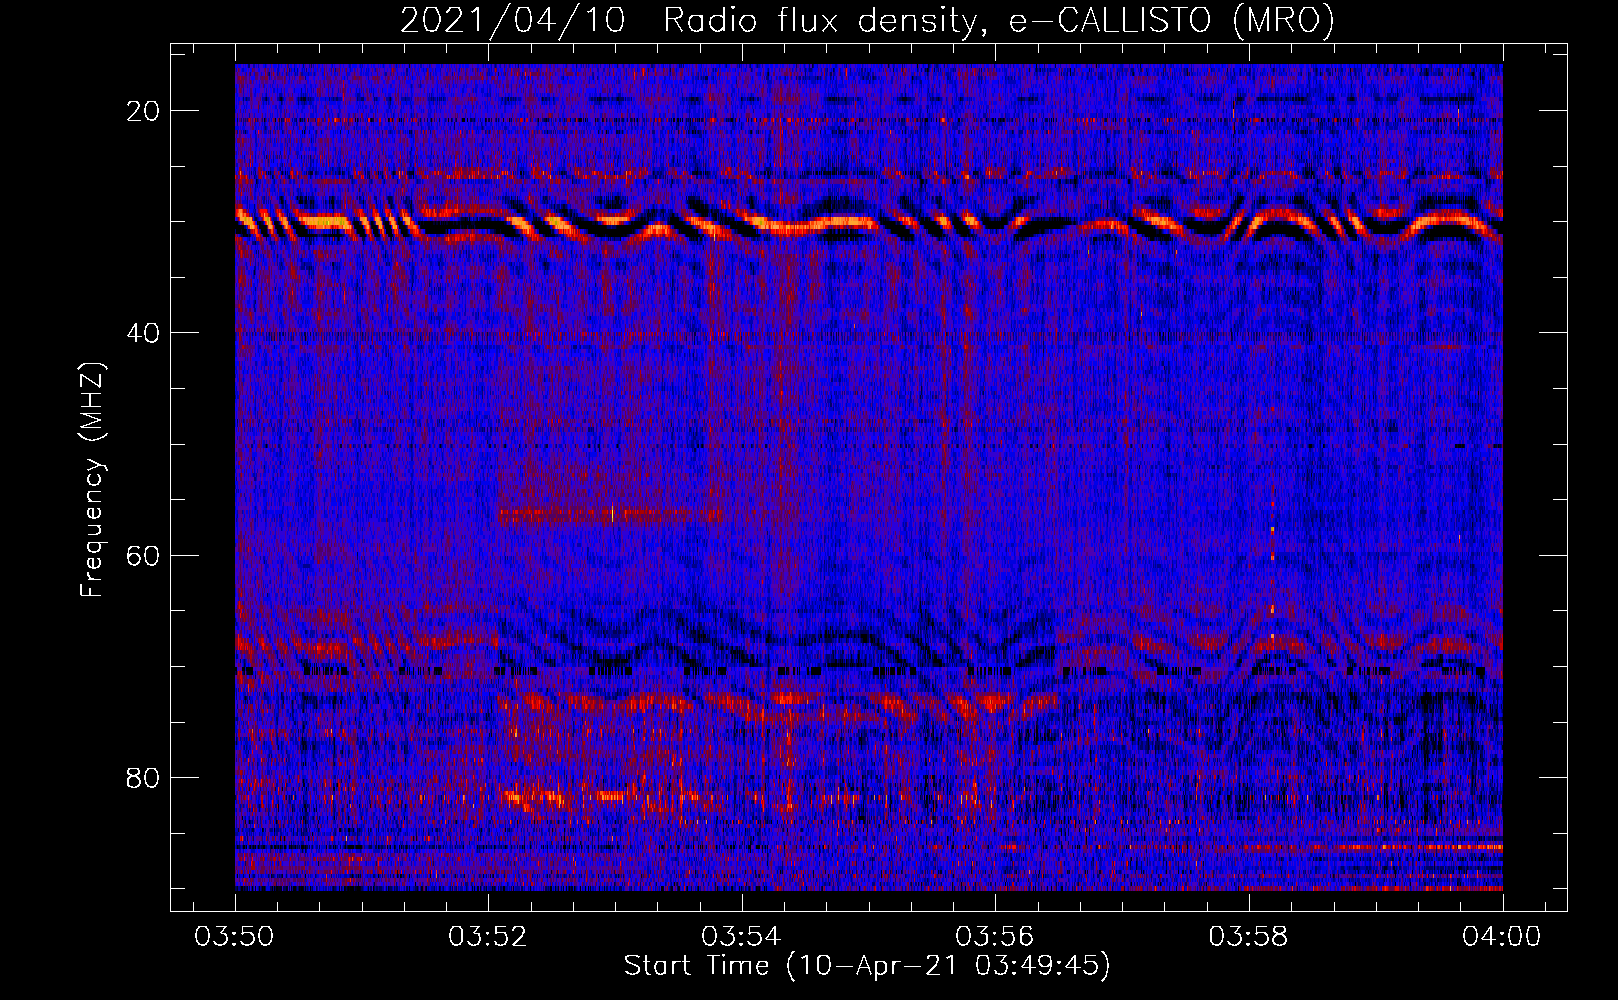Click the "Frequency (MHZ)" axis label
The height and width of the screenshot is (1000, 1618).
92,480
